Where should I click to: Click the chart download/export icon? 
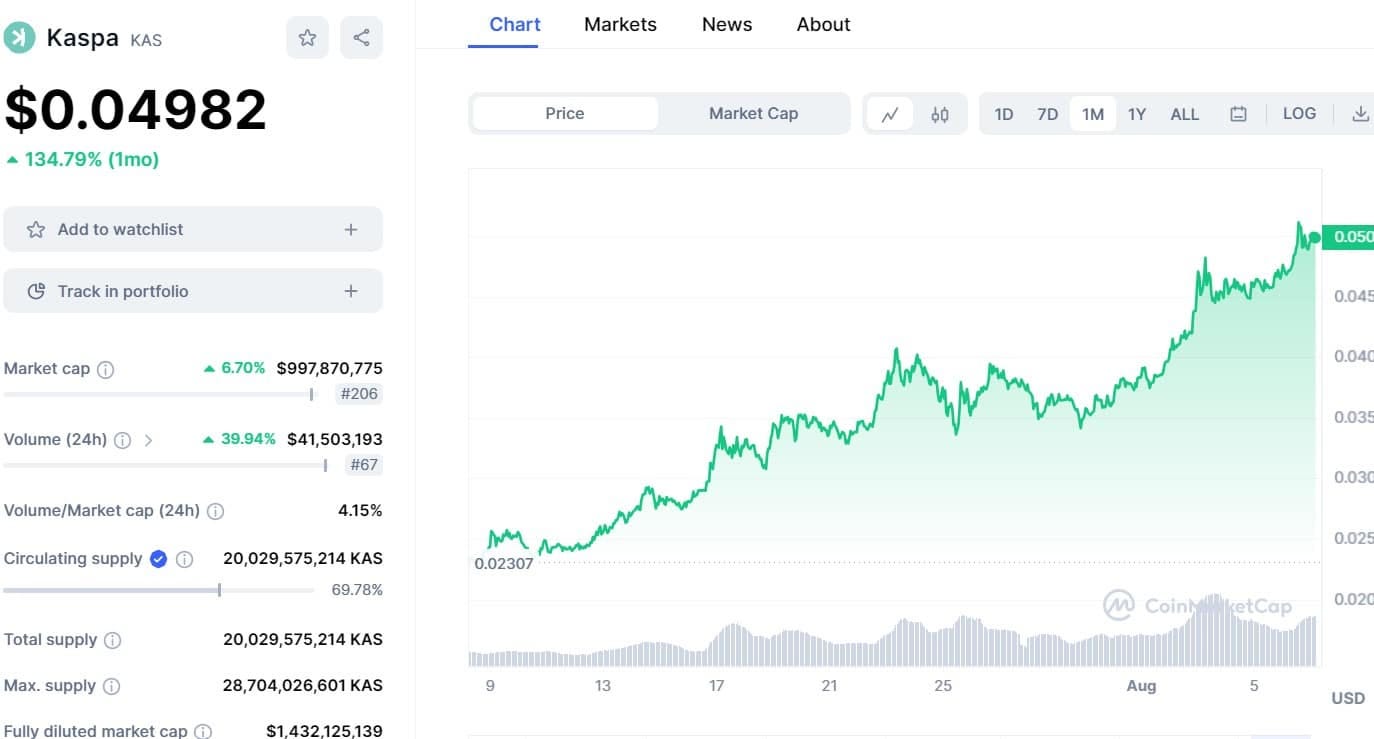pos(1361,114)
